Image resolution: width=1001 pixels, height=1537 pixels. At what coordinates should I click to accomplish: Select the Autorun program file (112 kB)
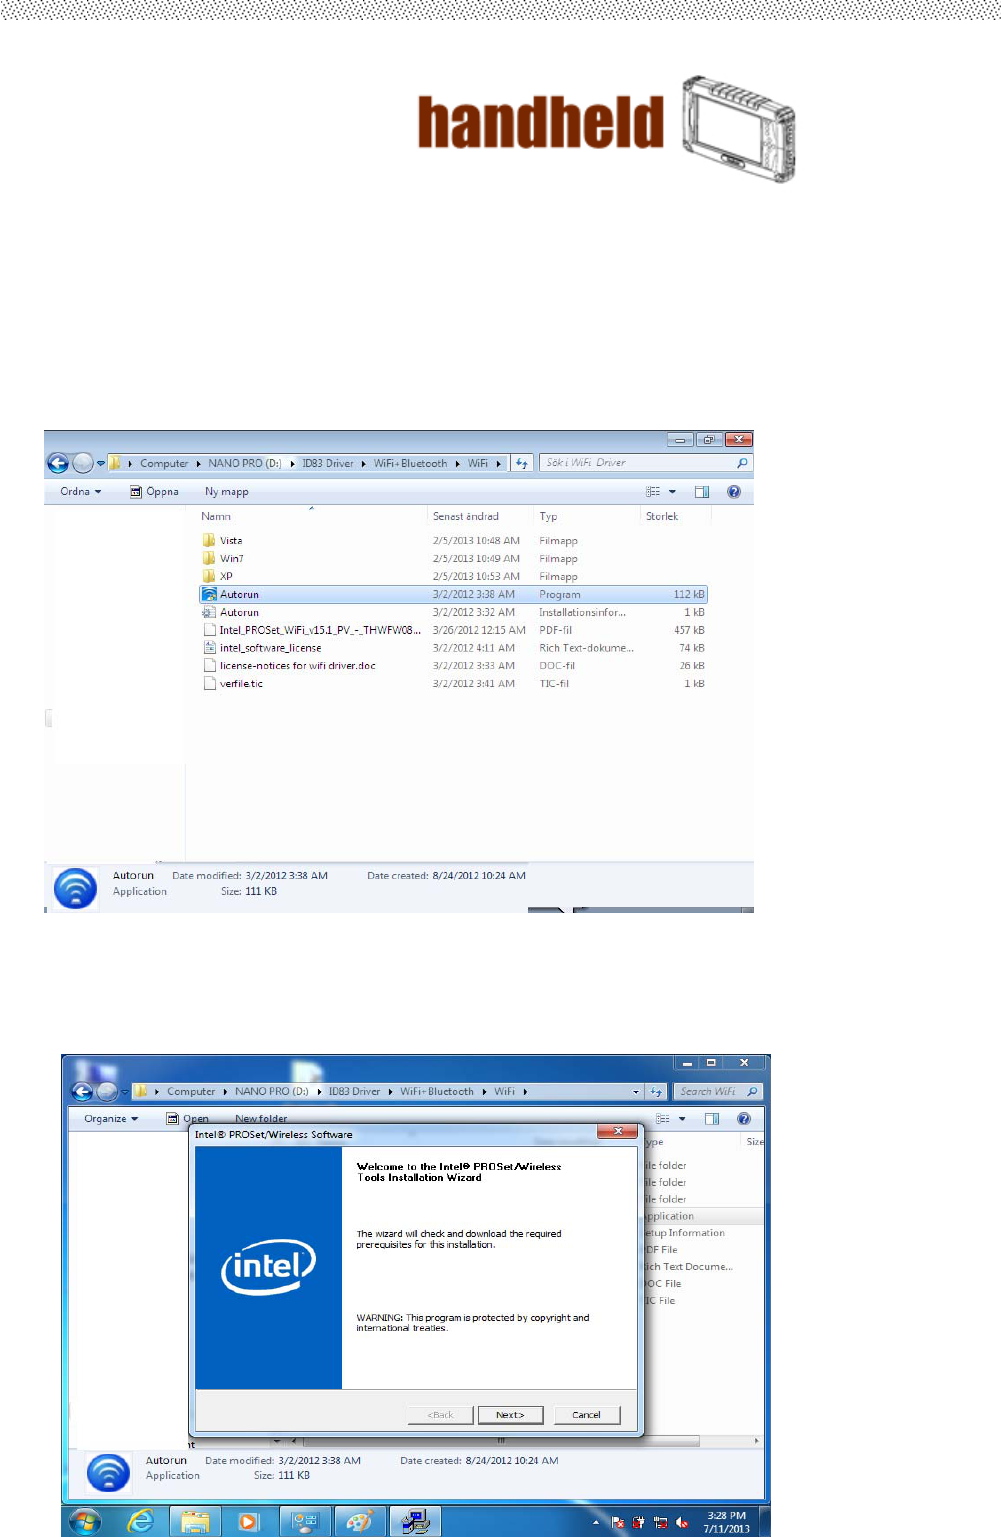pos(454,594)
